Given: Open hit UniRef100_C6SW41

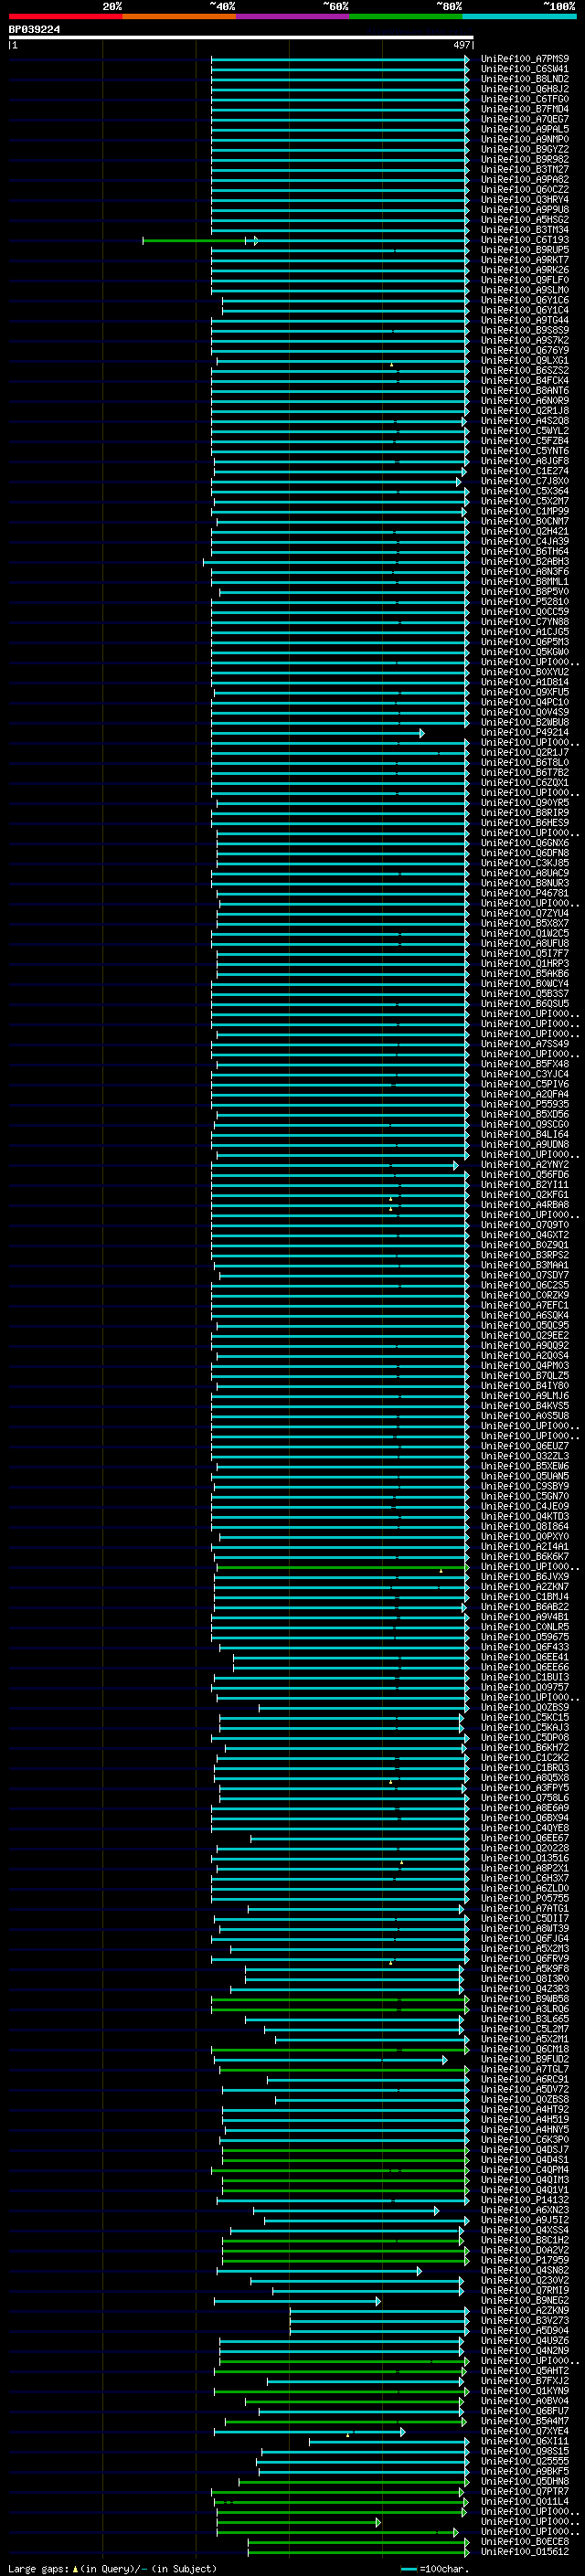Looking at the screenshot, I should point(525,69).
